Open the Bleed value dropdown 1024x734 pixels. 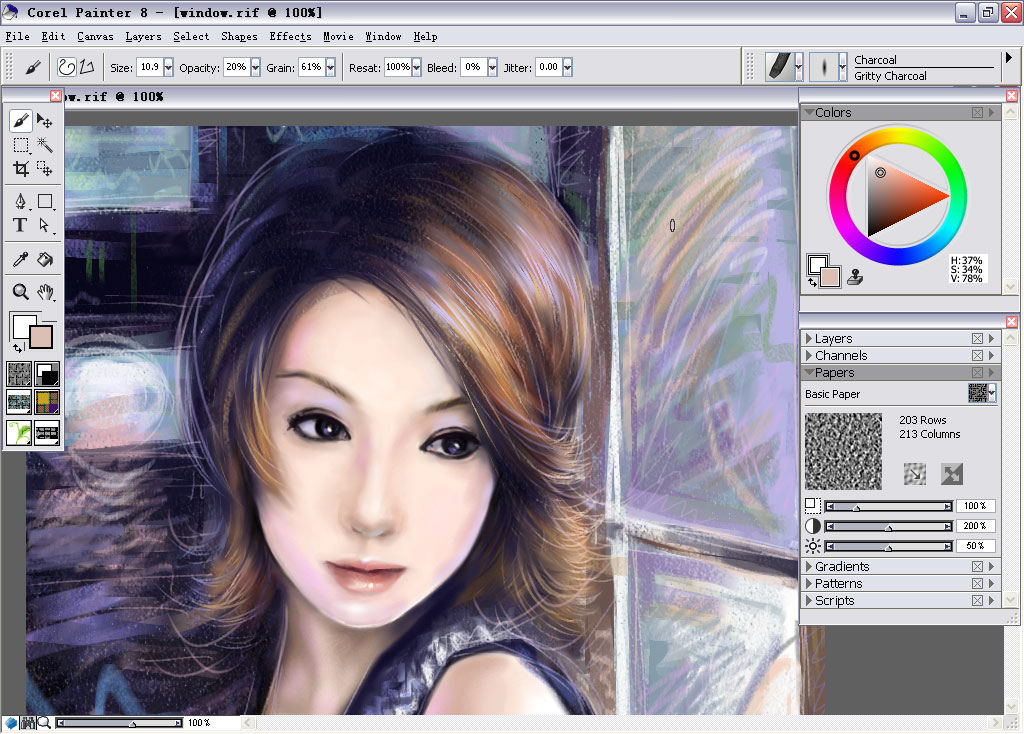click(492, 67)
